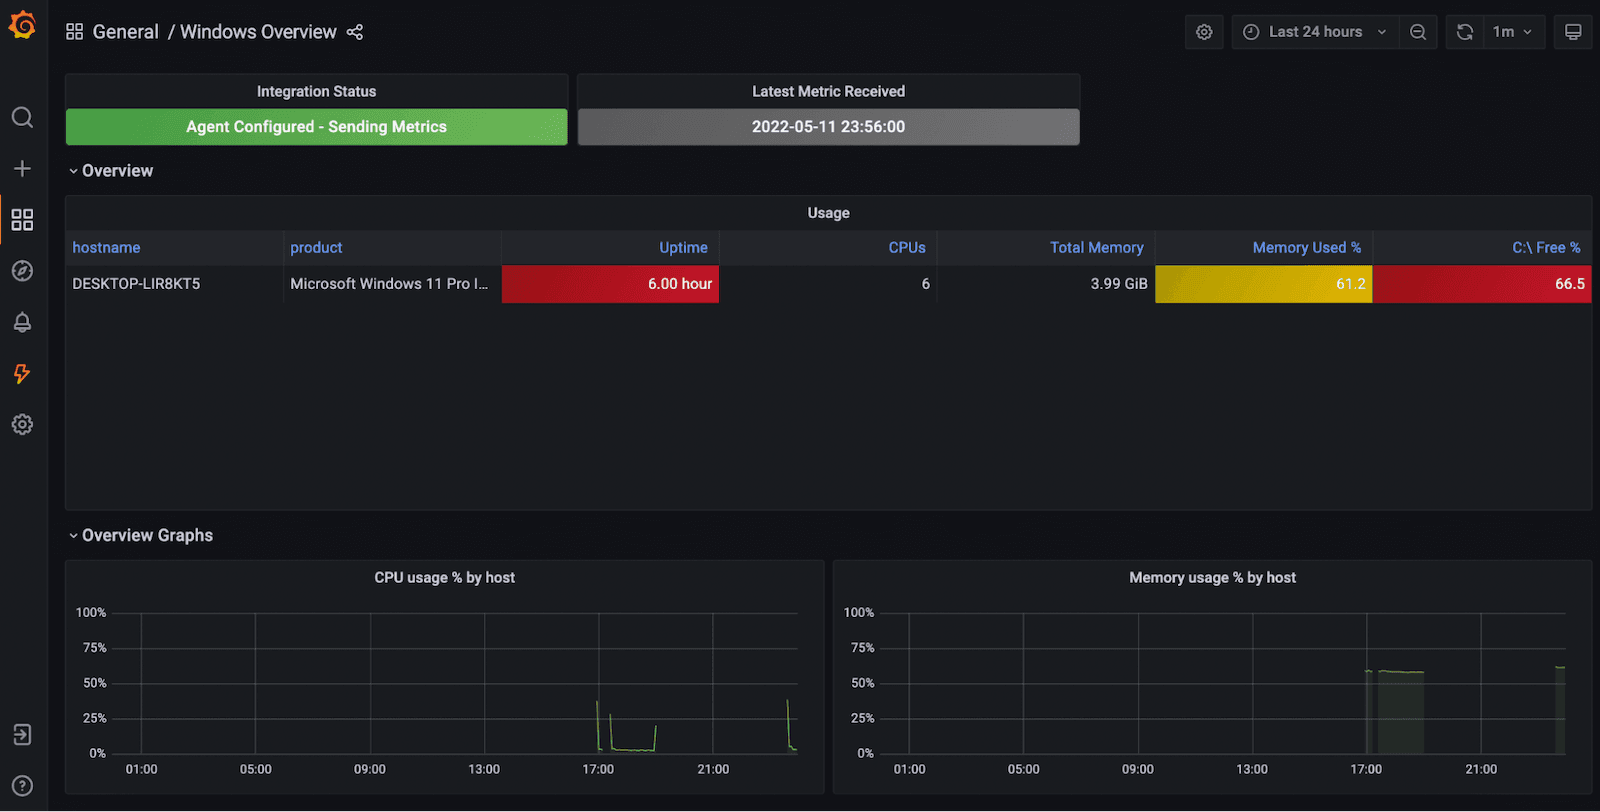Sort table by hostname column
Image resolution: width=1600 pixels, height=812 pixels.
pos(106,248)
